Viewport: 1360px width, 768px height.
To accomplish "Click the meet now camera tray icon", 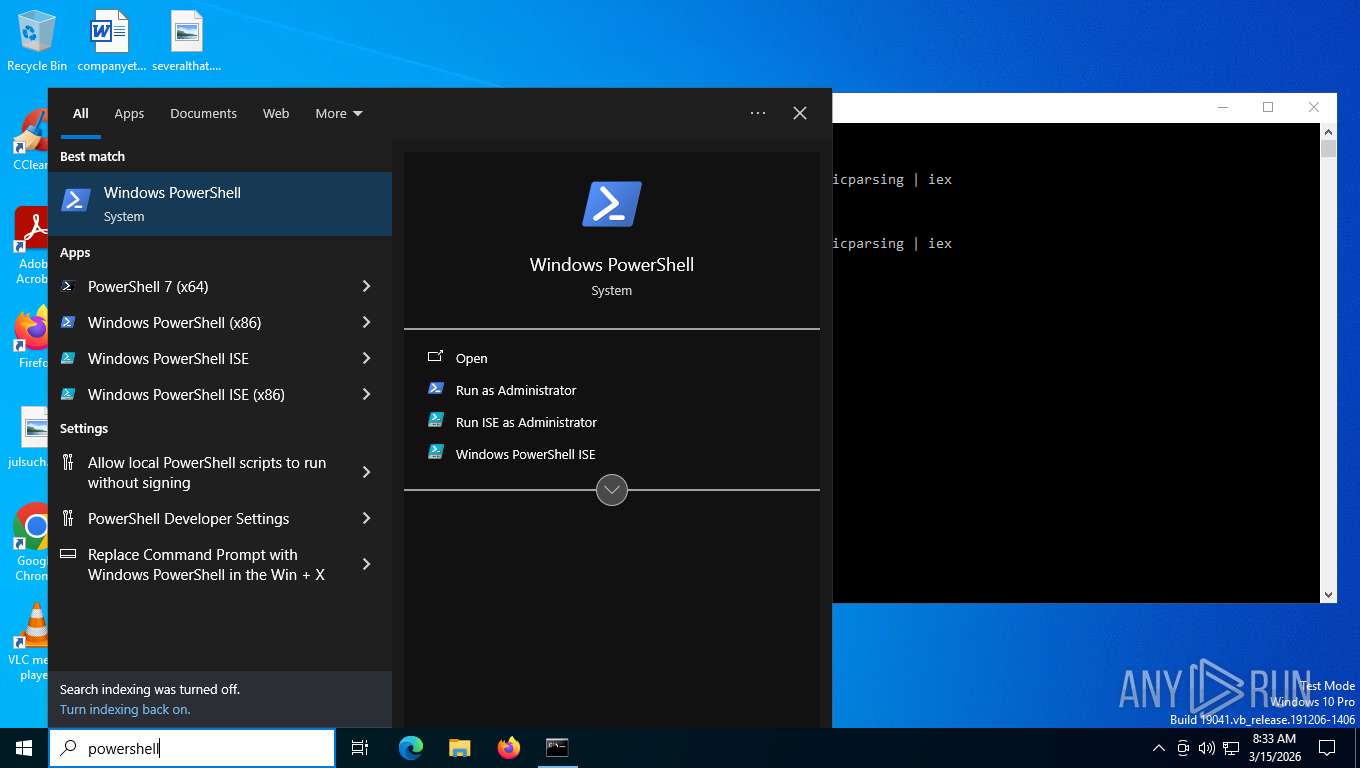I will pos(1183,748).
